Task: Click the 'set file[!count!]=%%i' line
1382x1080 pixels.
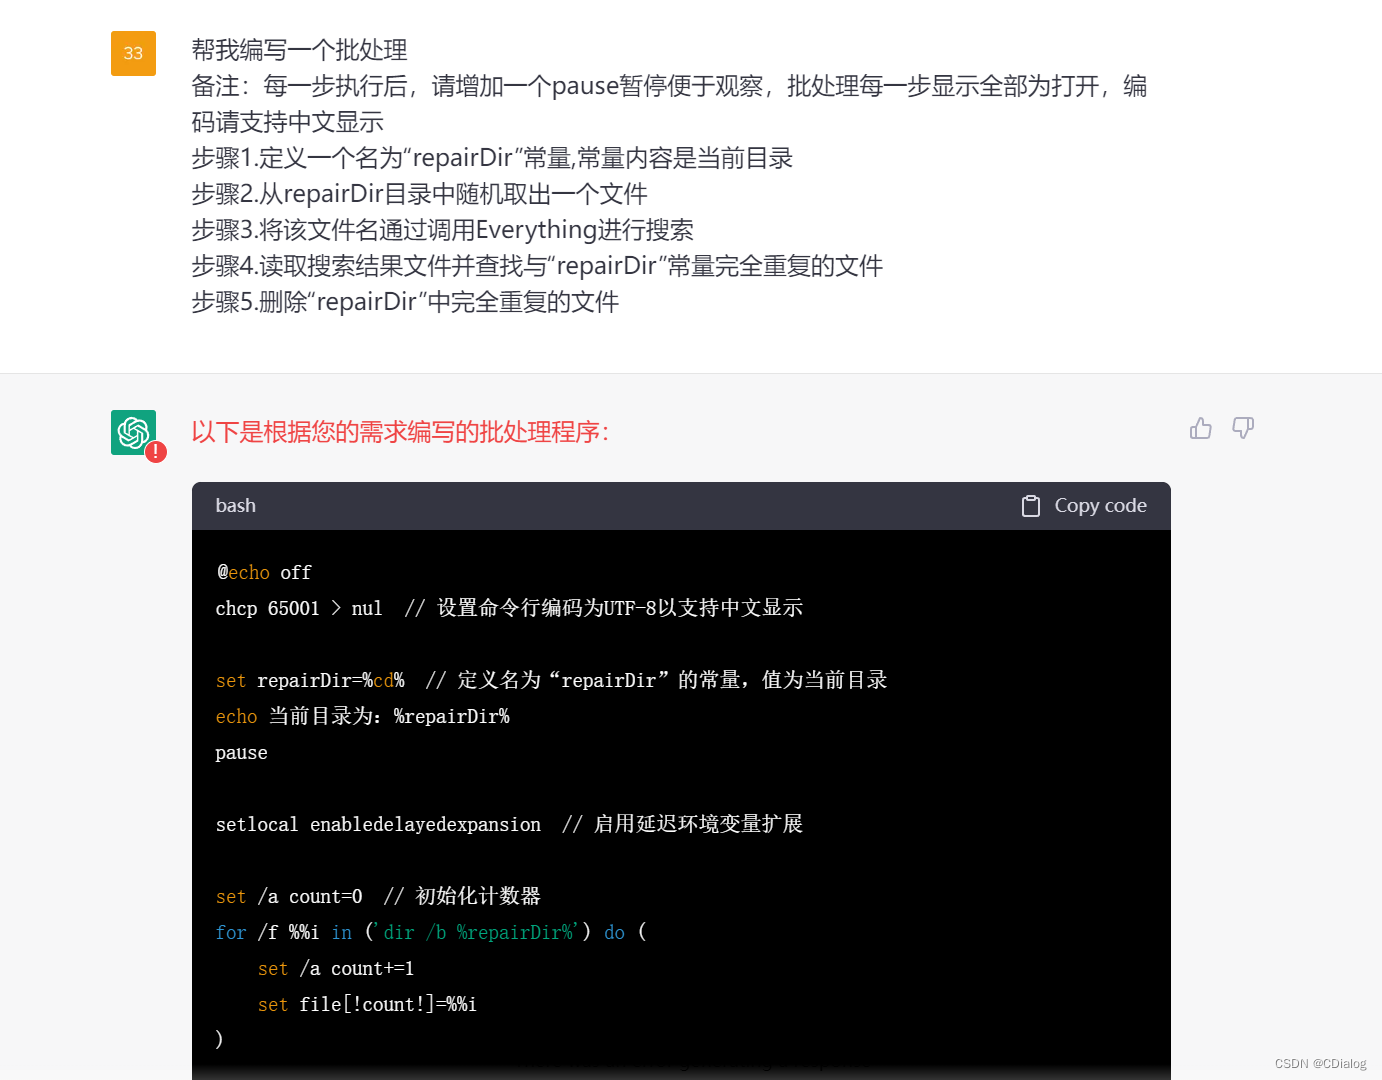Action: click(x=367, y=1004)
